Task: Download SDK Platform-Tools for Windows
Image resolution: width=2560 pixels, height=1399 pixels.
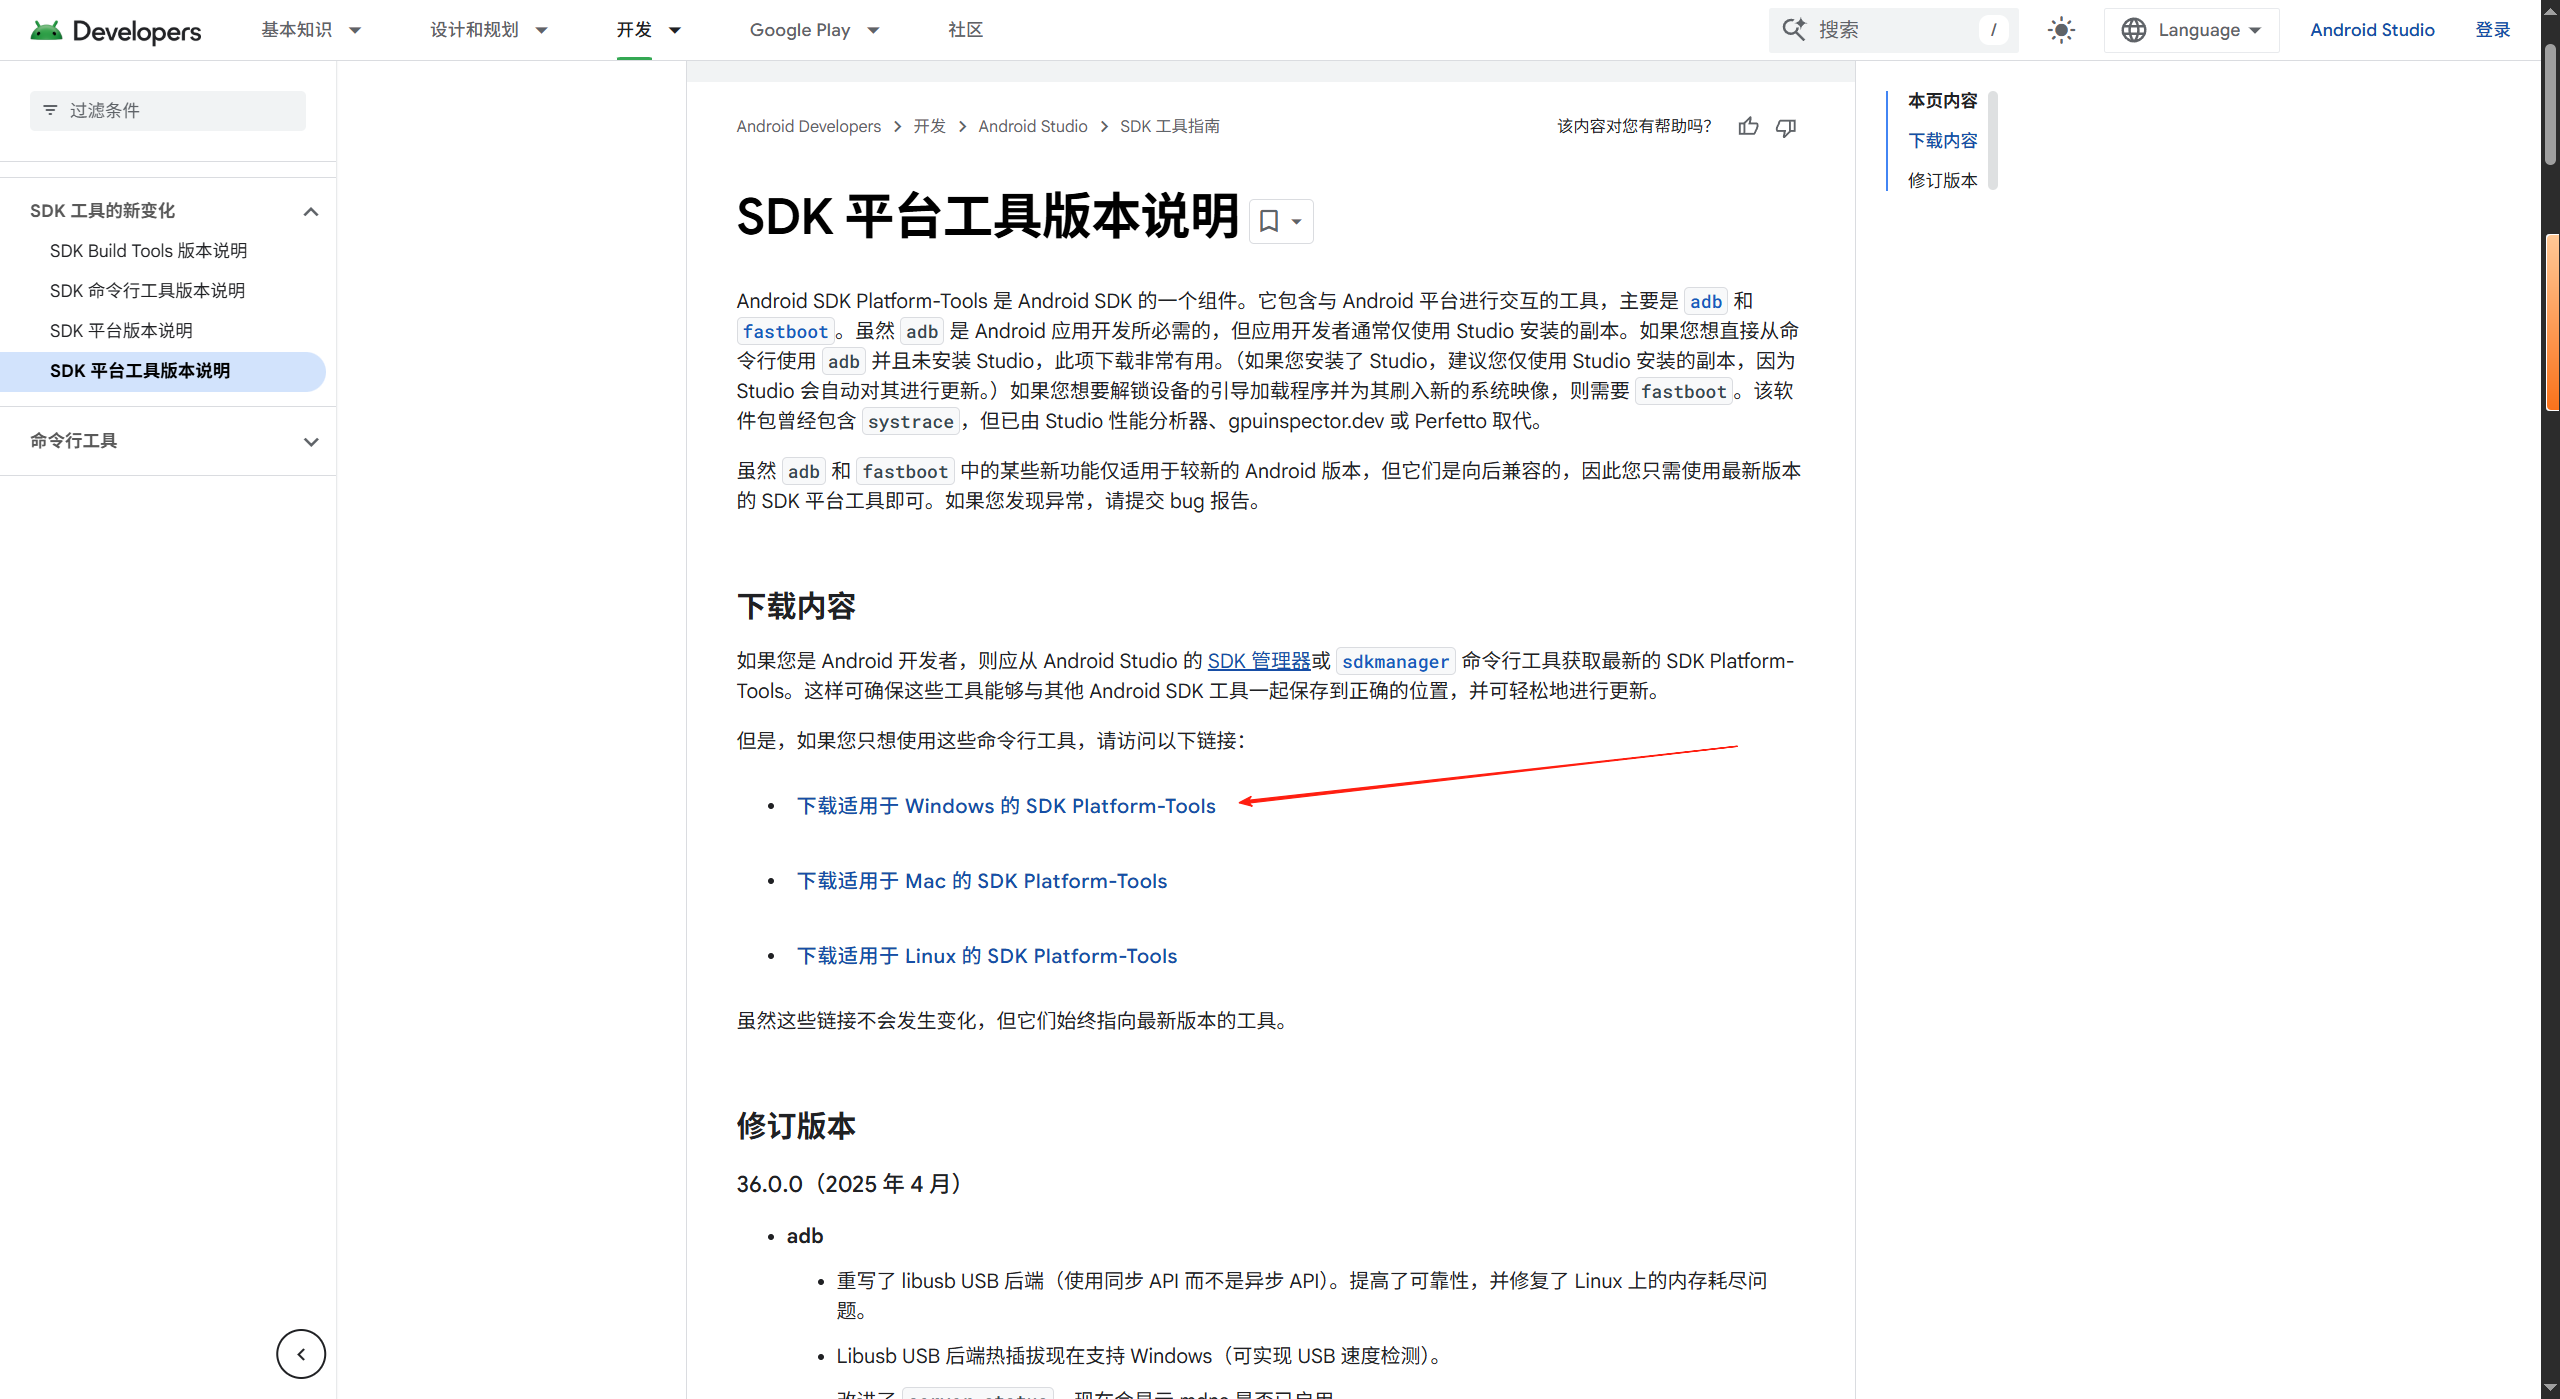Action: tap(1006, 806)
